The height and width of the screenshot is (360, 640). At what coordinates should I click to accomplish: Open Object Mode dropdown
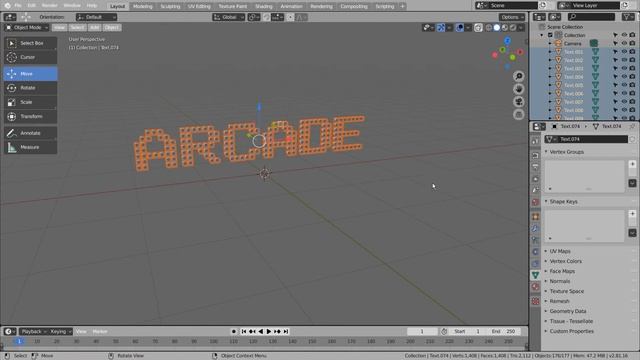coord(27,28)
